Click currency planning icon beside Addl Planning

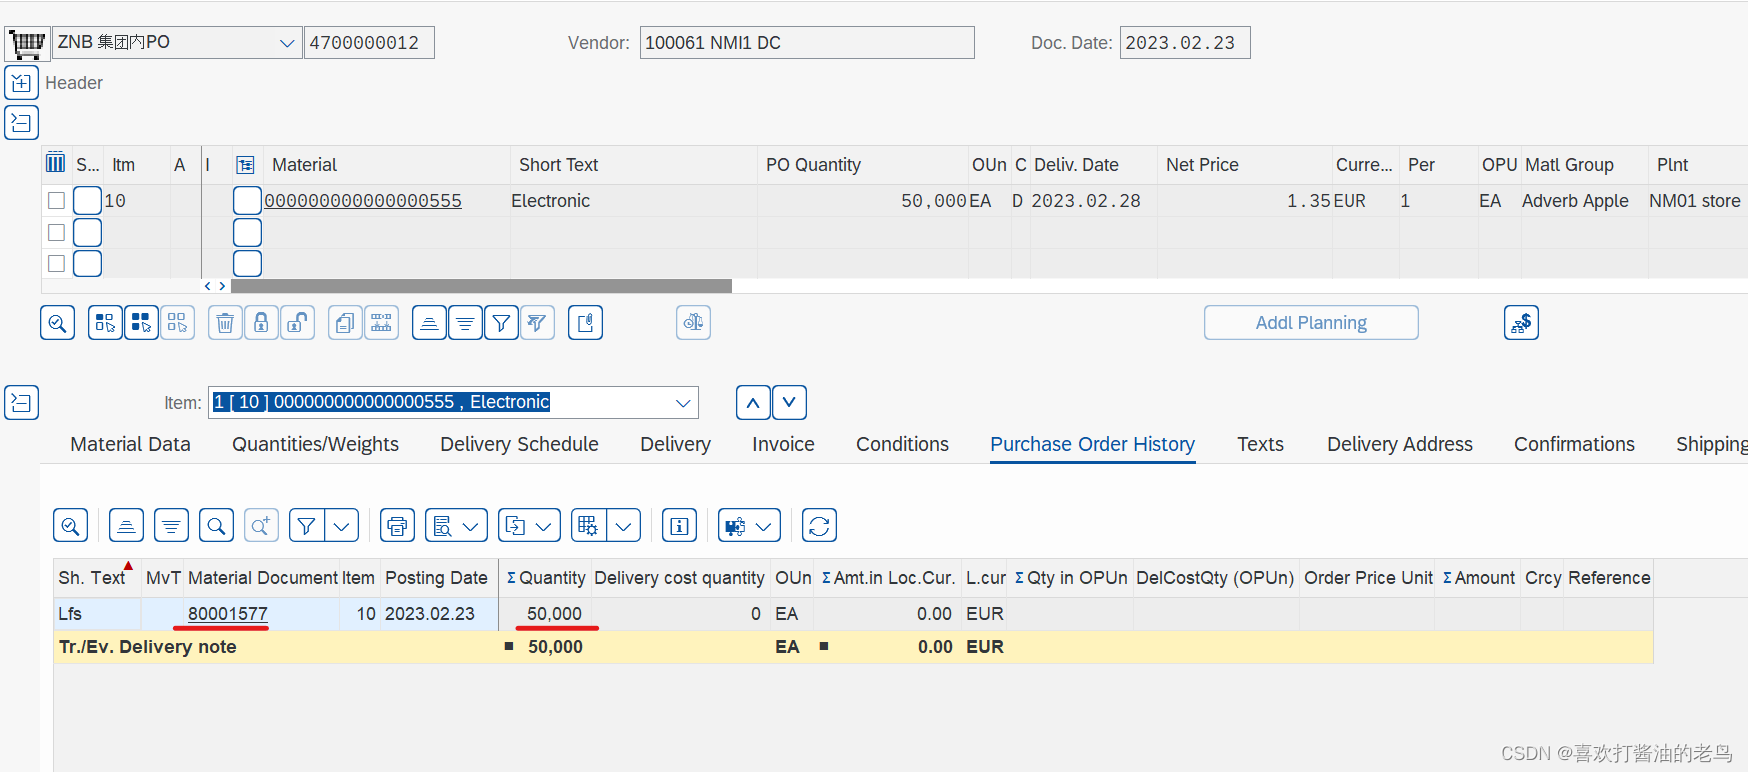[x=1521, y=323]
